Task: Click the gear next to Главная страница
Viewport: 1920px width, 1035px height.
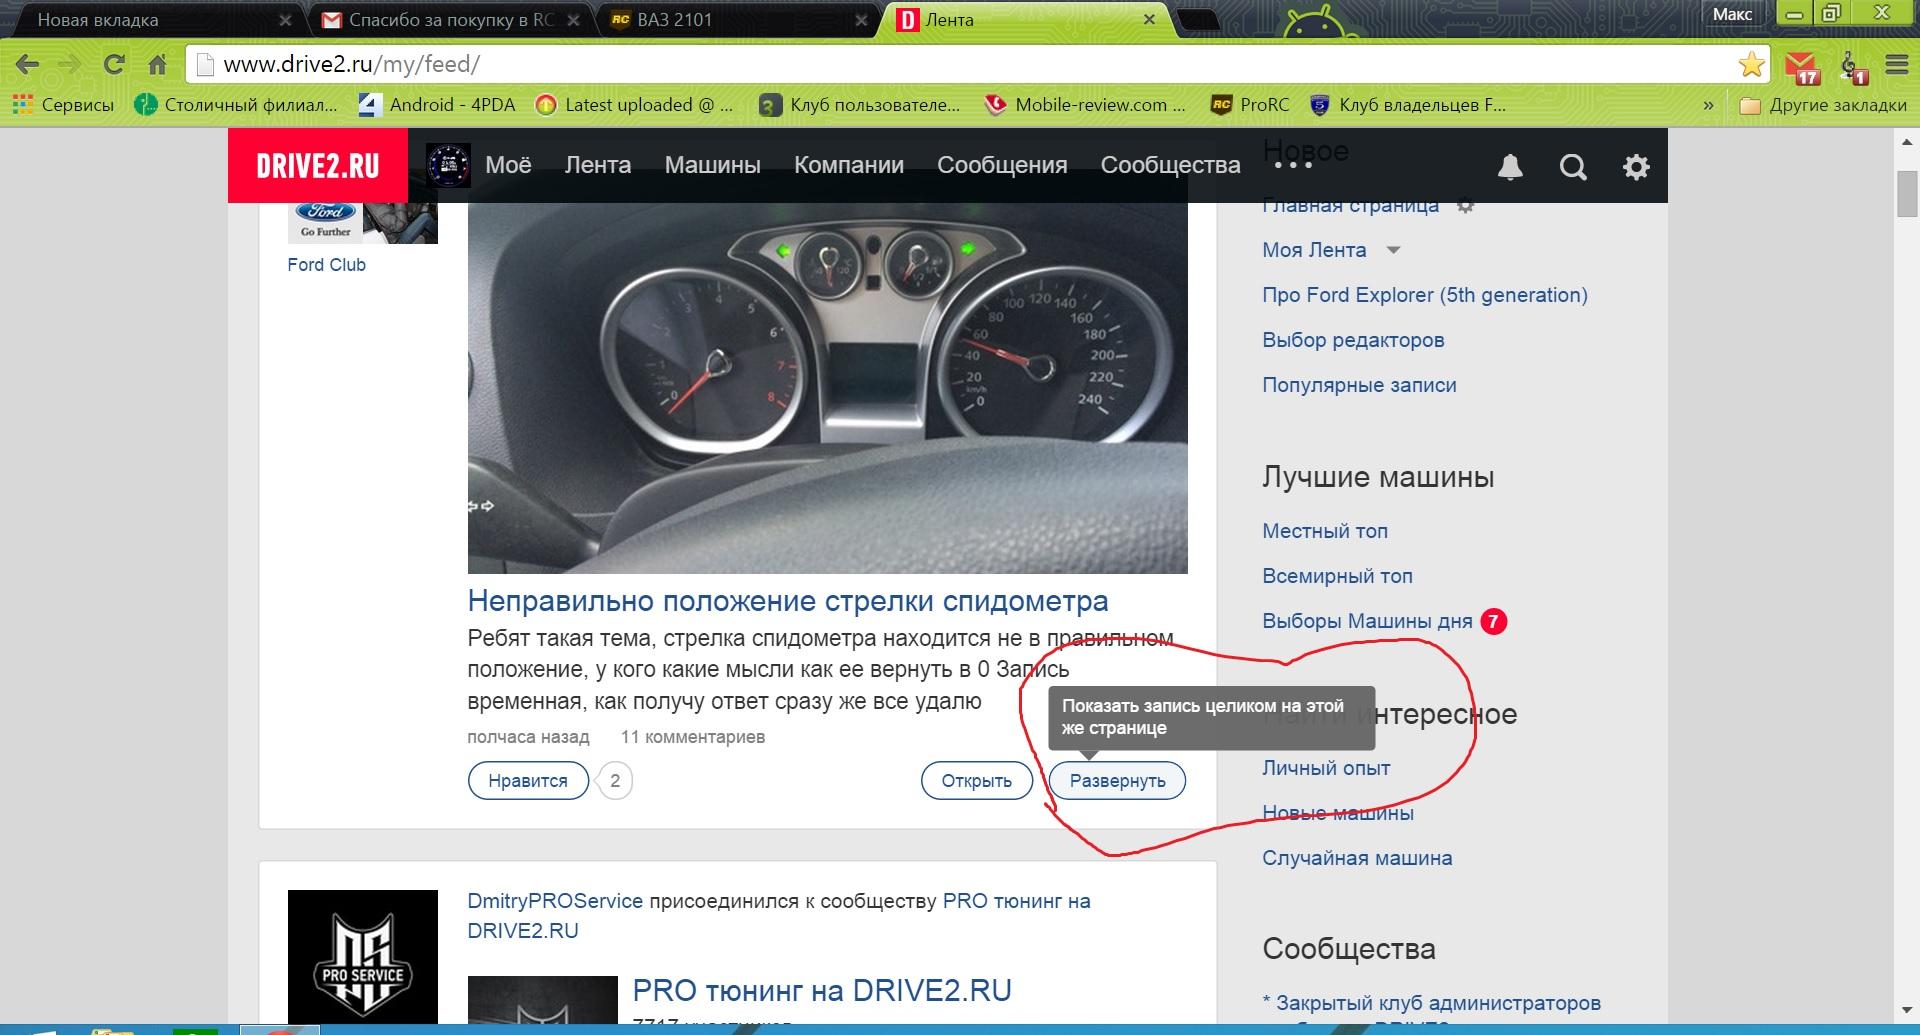Action: (1465, 206)
